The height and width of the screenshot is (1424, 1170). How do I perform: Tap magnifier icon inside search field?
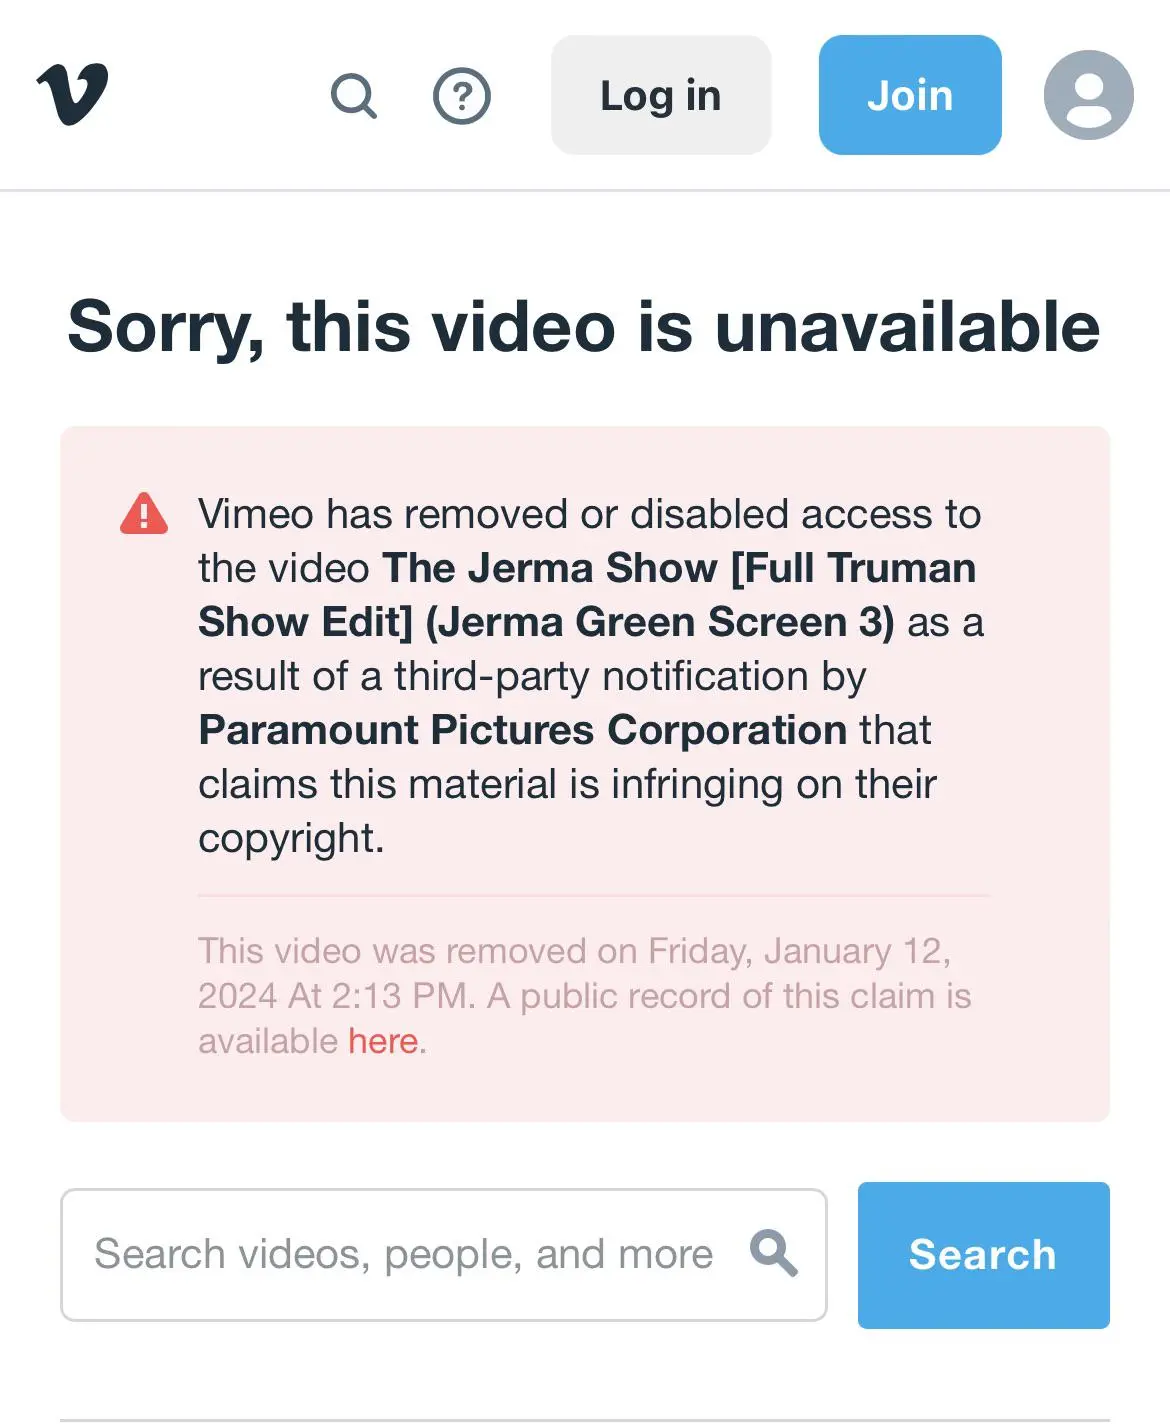click(x=774, y=1254)
